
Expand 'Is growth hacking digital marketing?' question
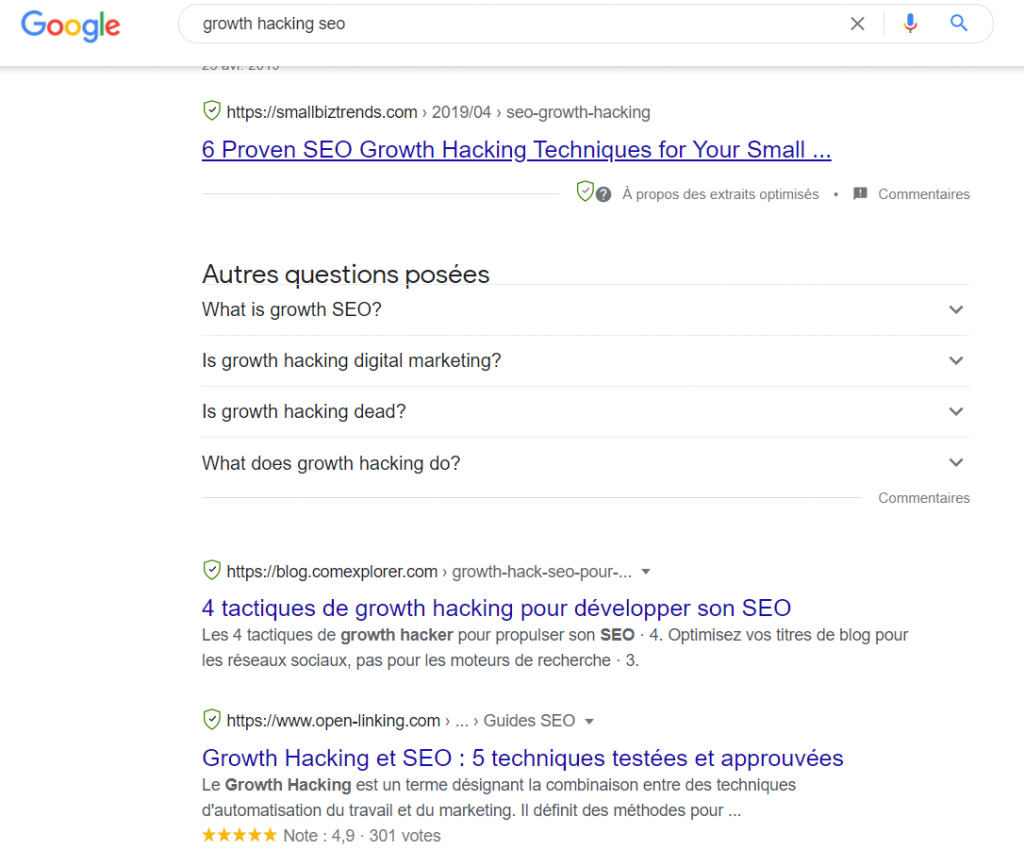pyautogui.click(x=586, y=360)
